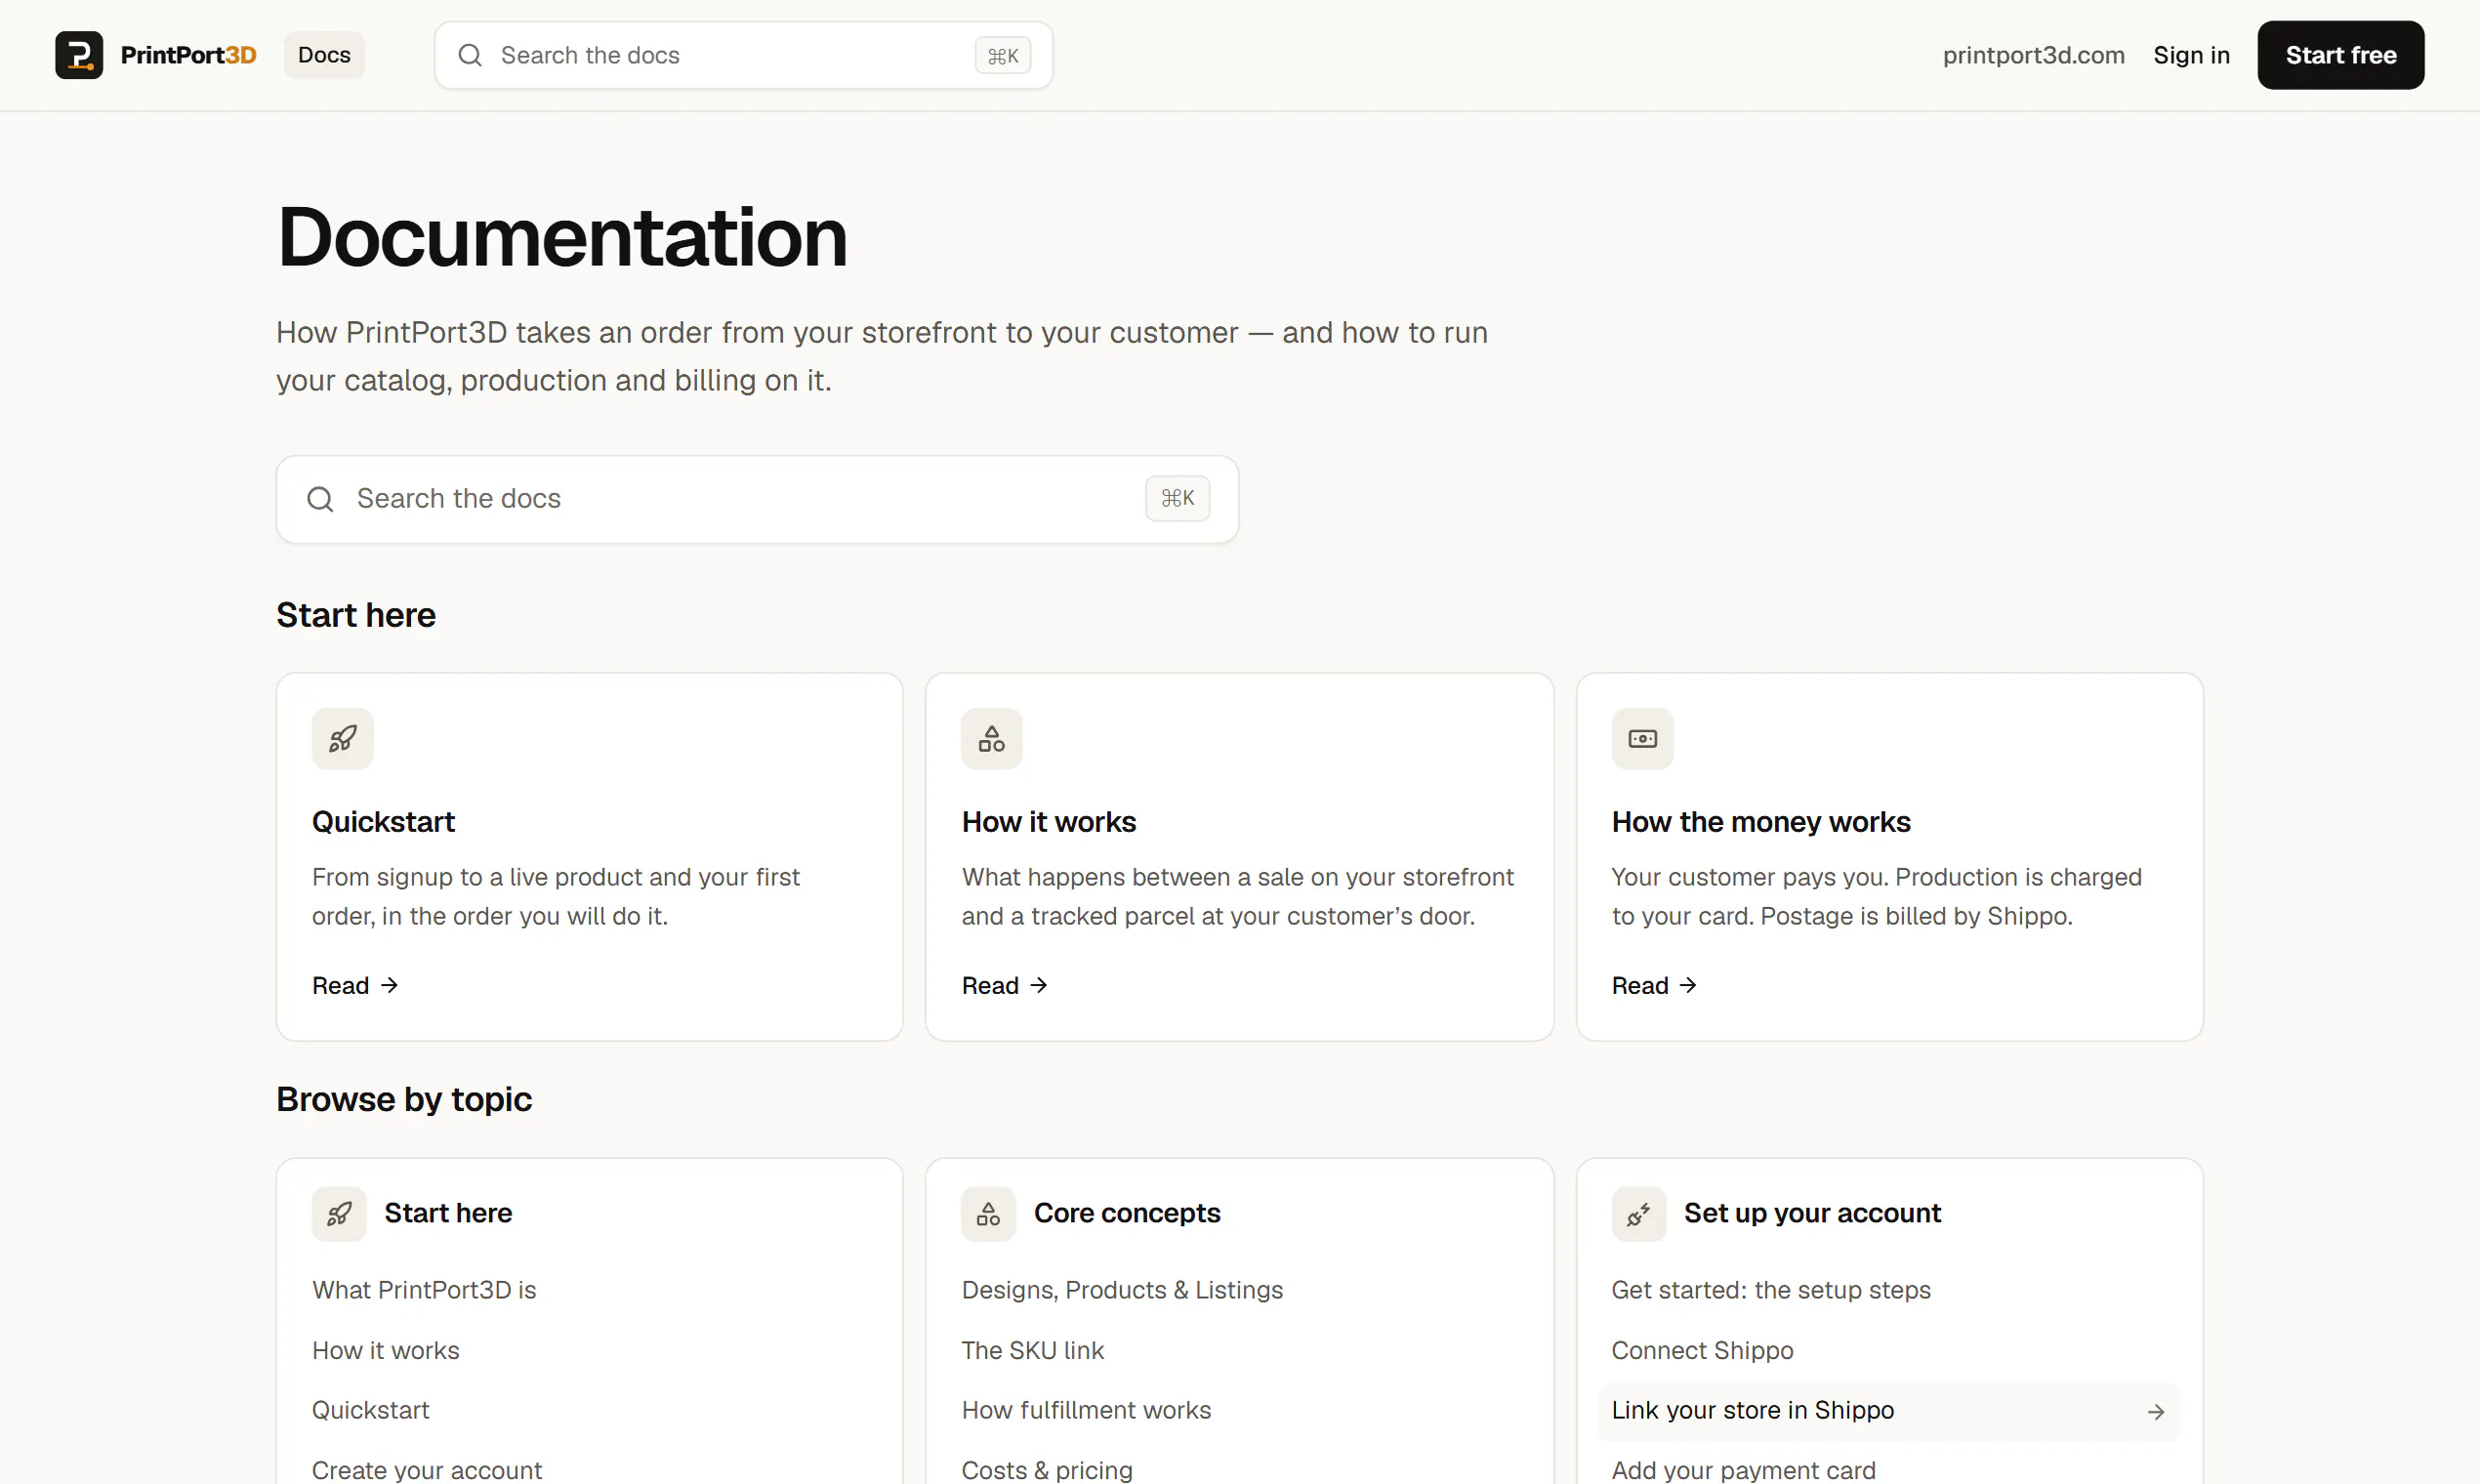
Task: Click the Quickstart card description text
Action: tap(556, 896)
